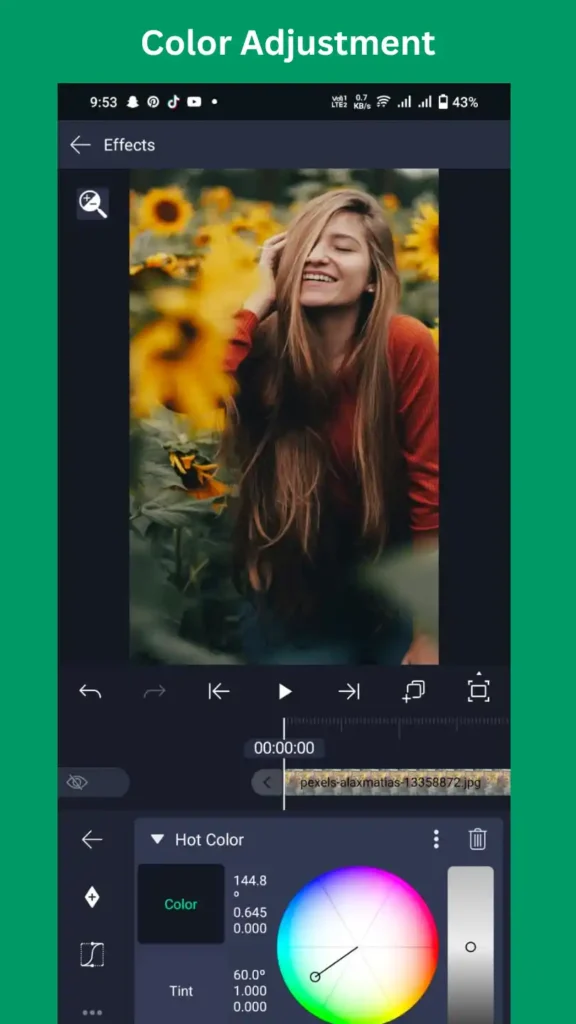Jump to the clip end
Viewport: 576px width, 1024px height.
tap(349, 692)
